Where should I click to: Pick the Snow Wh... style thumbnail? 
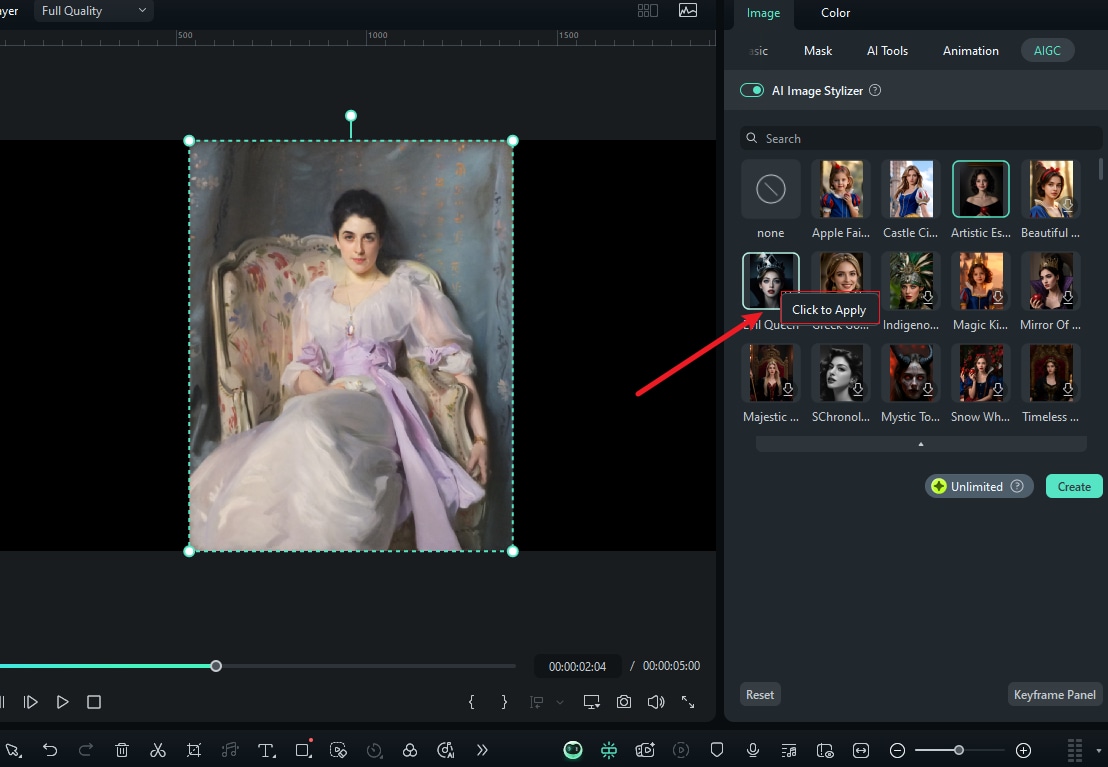(x=980, y=373)
